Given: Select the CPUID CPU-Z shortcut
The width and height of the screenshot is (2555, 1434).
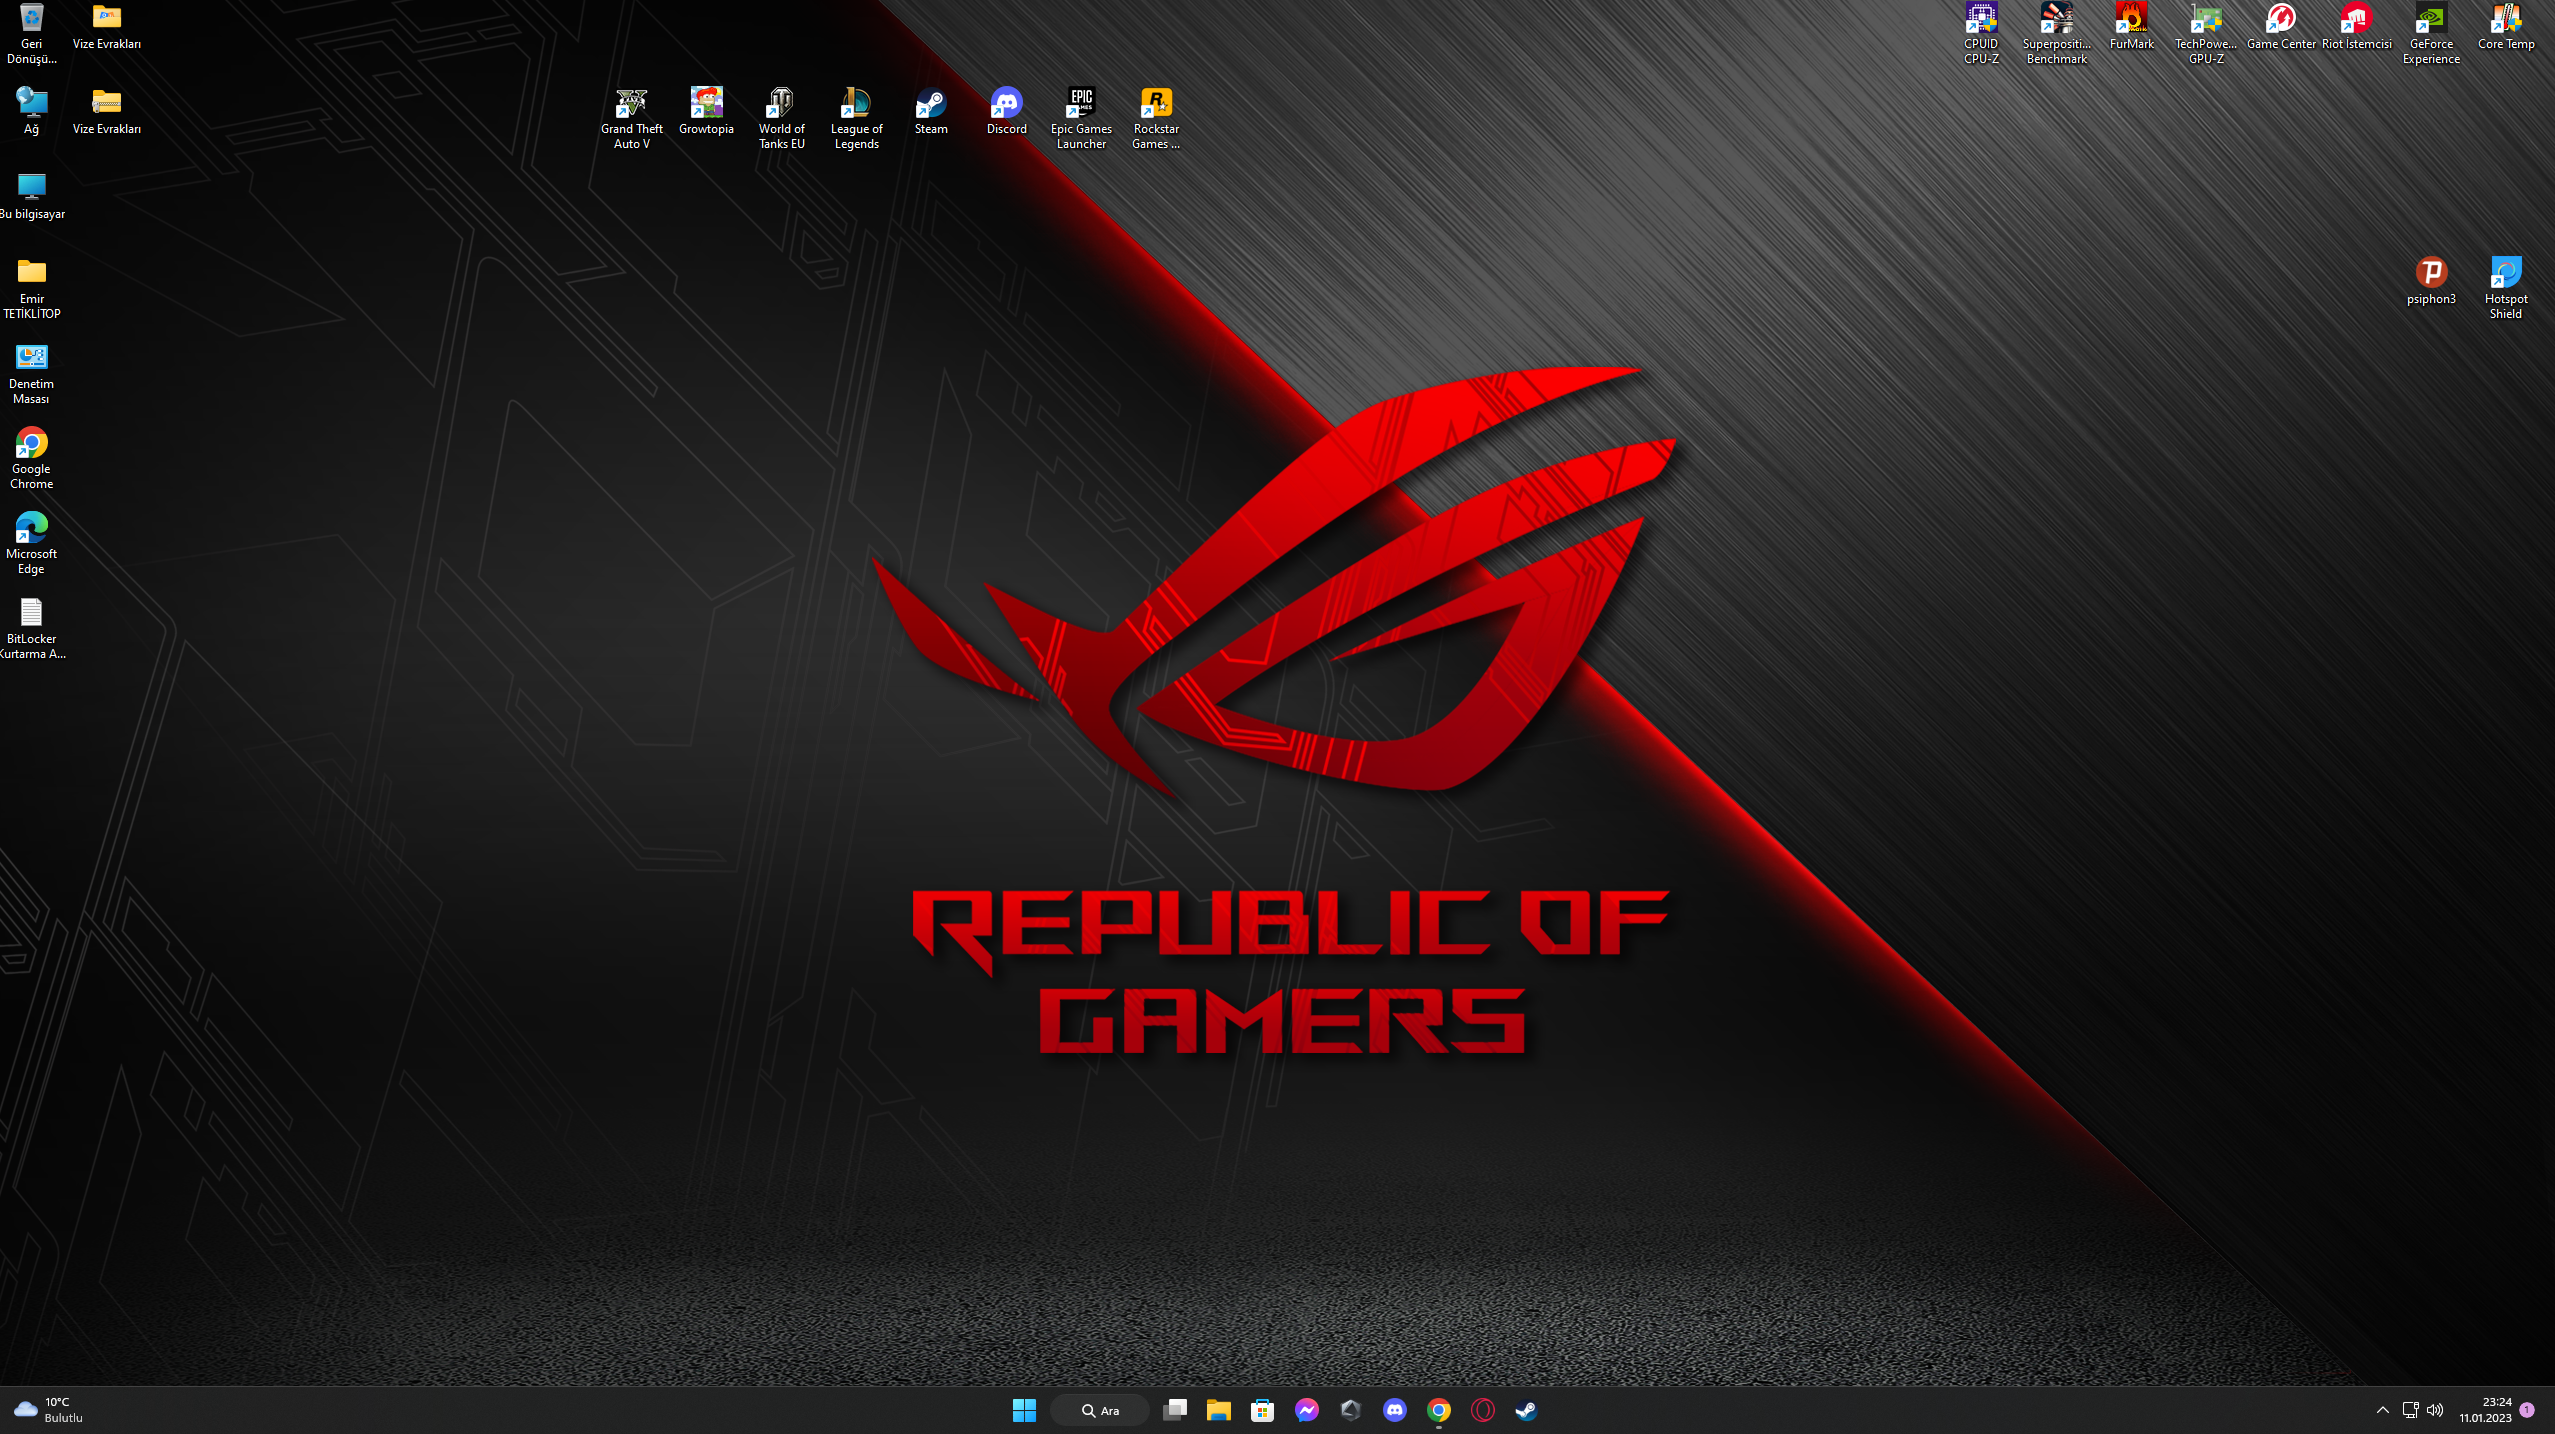Looking at the screenshot, I should click(x=1981, y=33).
